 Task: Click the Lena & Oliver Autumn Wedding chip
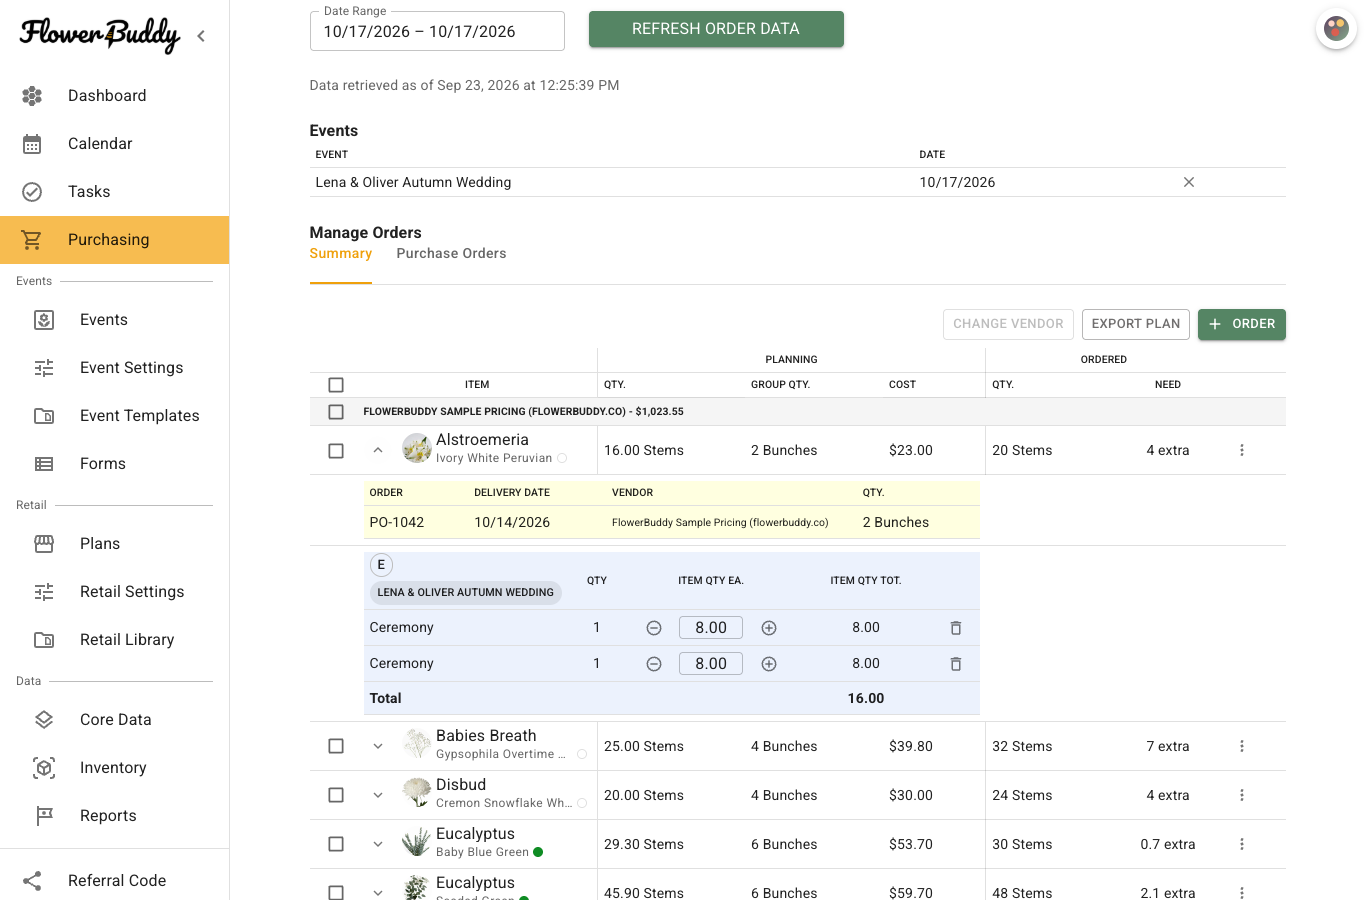tap(466, 592)
